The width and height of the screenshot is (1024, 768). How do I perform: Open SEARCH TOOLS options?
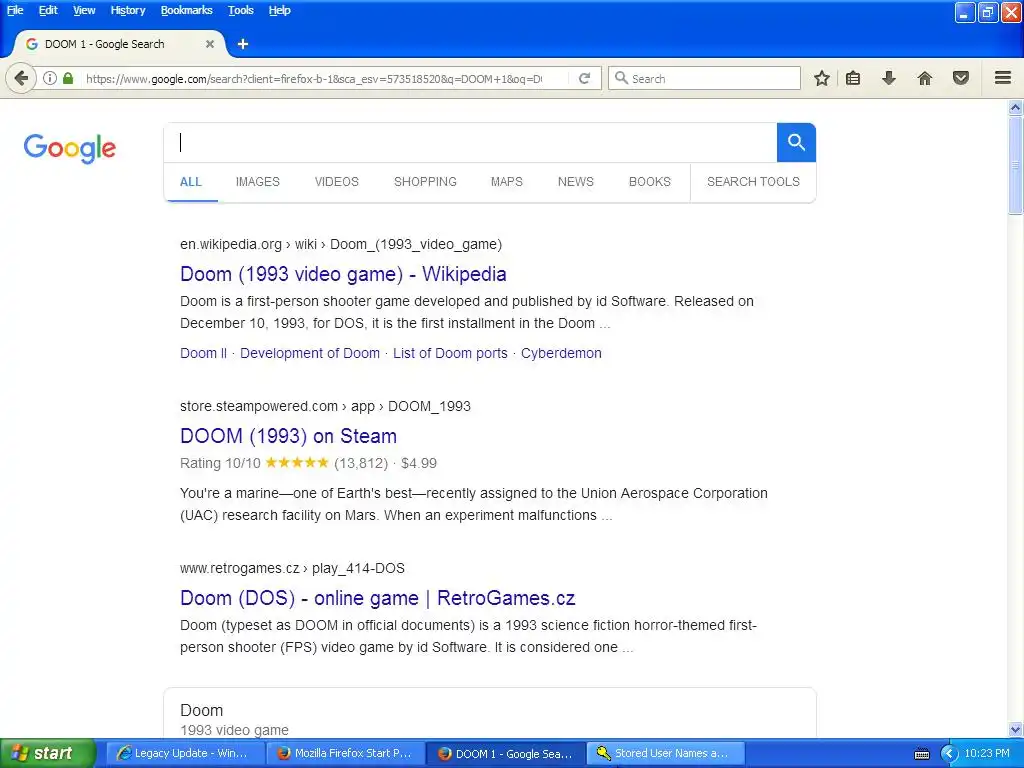click(x=753, y=182)
